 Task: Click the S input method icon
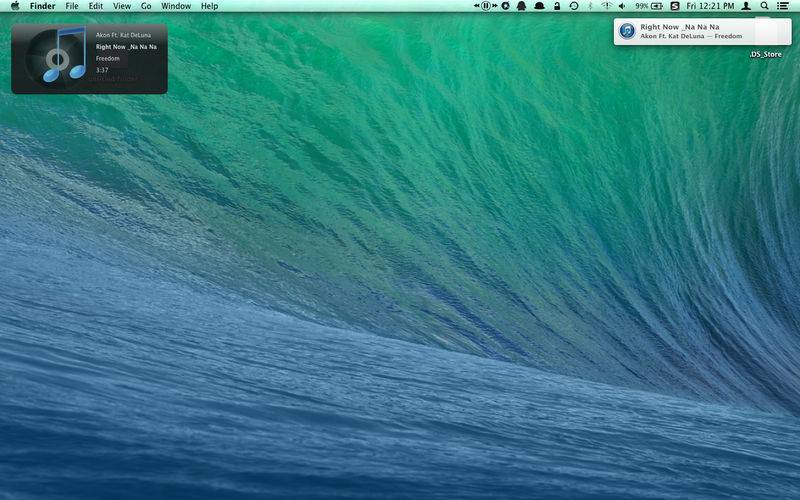[674, 6]
